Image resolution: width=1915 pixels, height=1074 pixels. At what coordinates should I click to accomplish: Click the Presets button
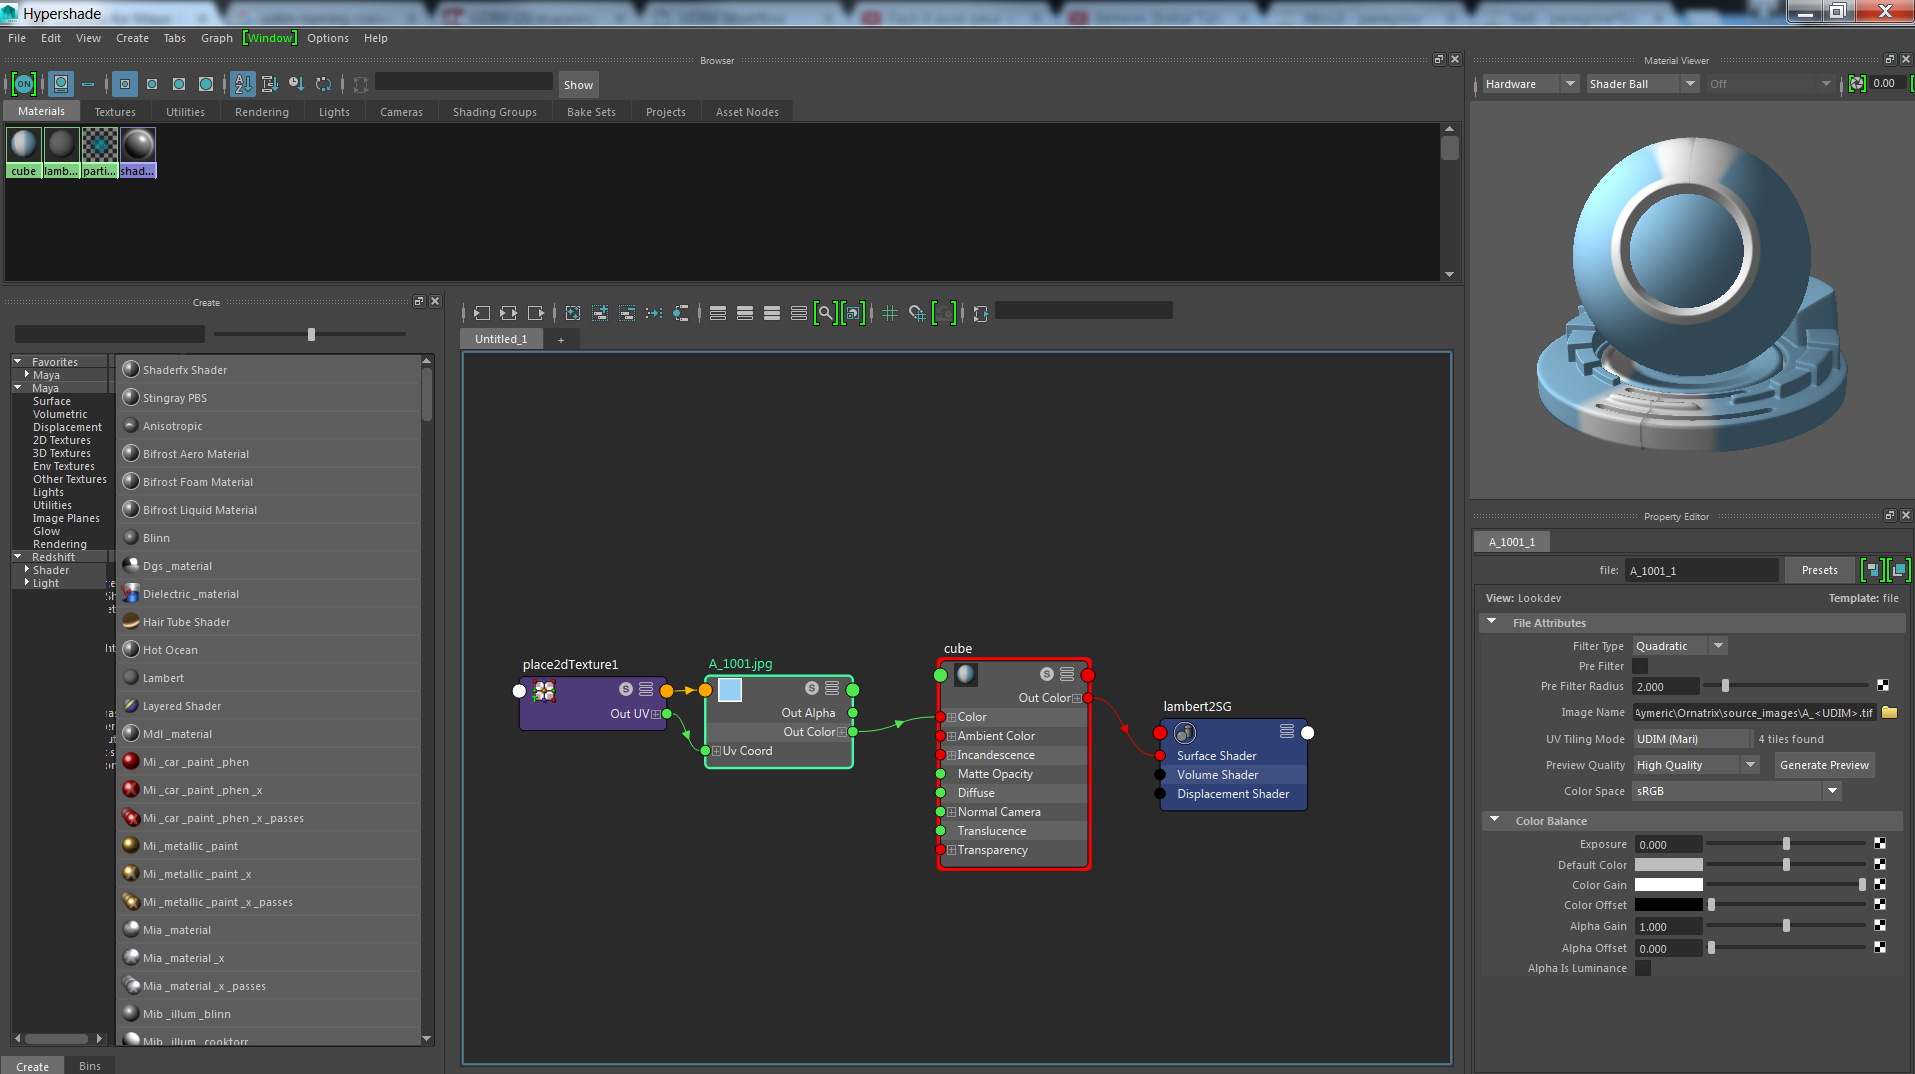coord(1819,570)
